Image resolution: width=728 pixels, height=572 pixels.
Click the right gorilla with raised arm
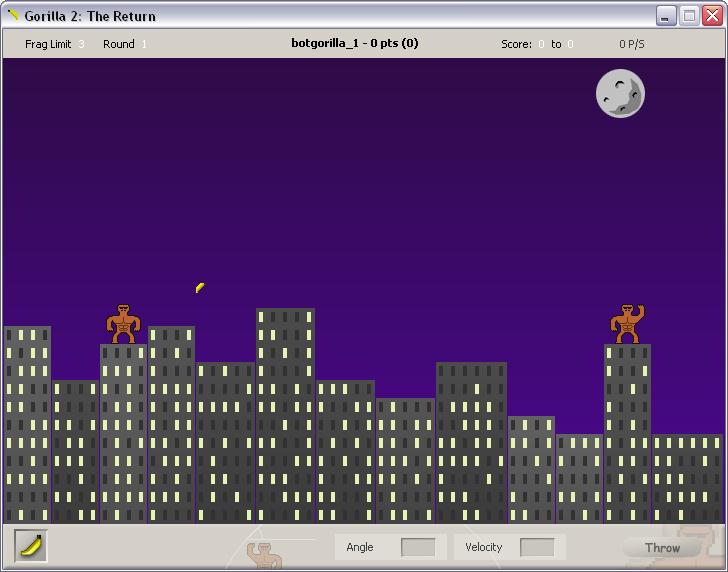[x=627, y=324]
